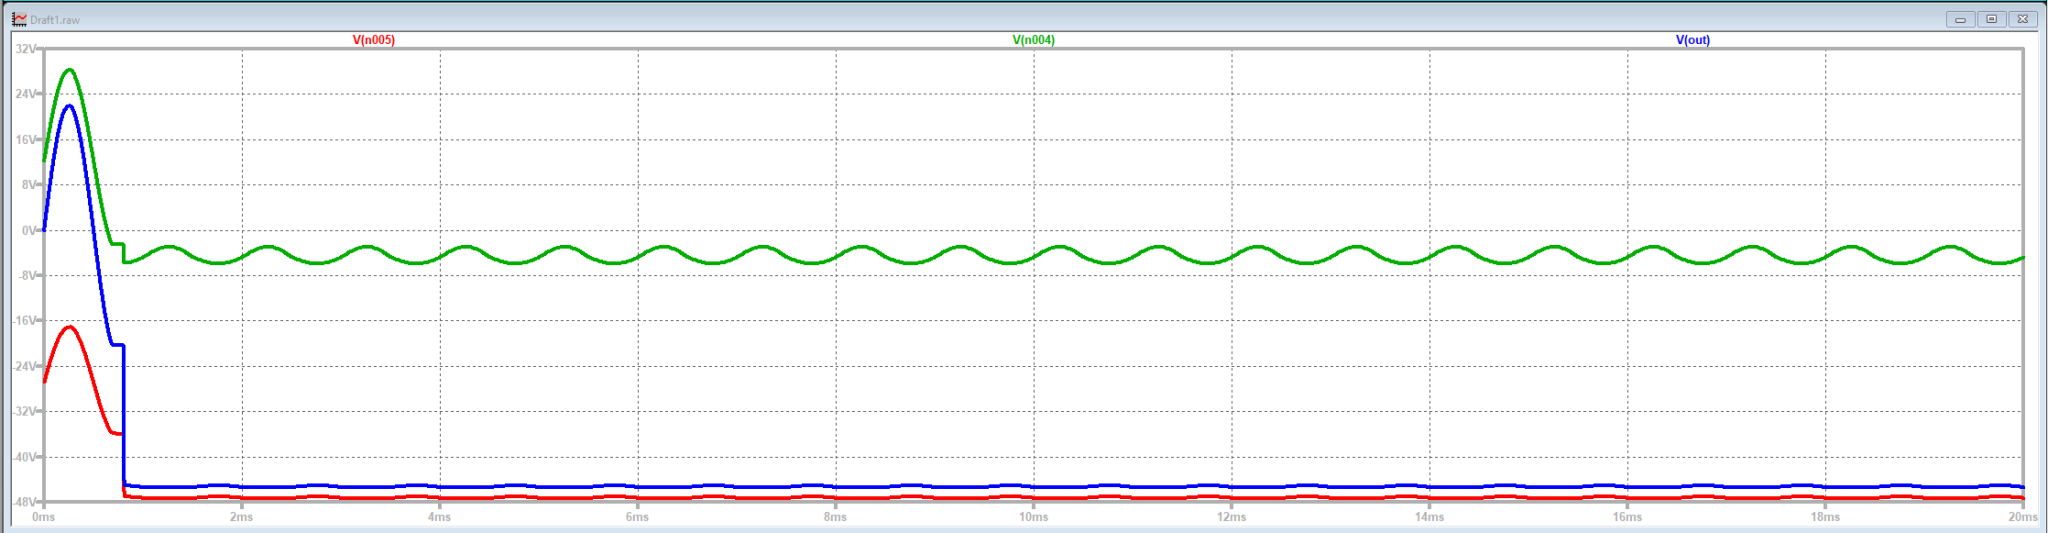Click the -32V vertical axis label
Image resolution: width=2048 pixels, height=533 pixels.
25,411
